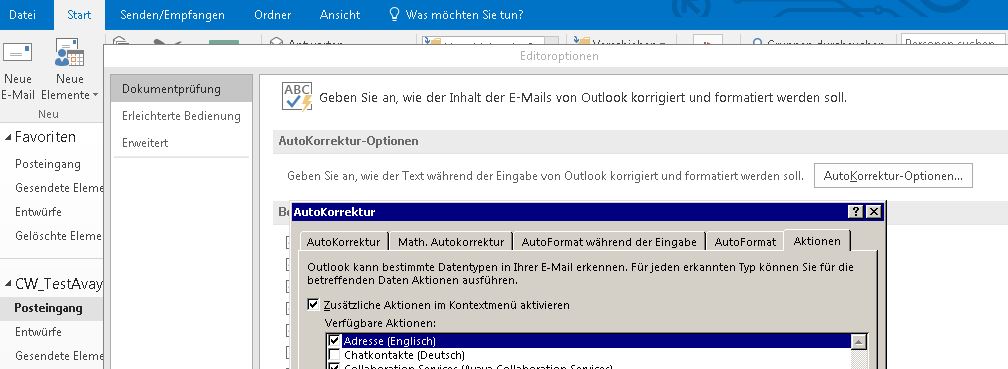Screen dimensions: 1008x369
Task: Select bold Posteingang under CW_TestAvaya
Action: 48,308
